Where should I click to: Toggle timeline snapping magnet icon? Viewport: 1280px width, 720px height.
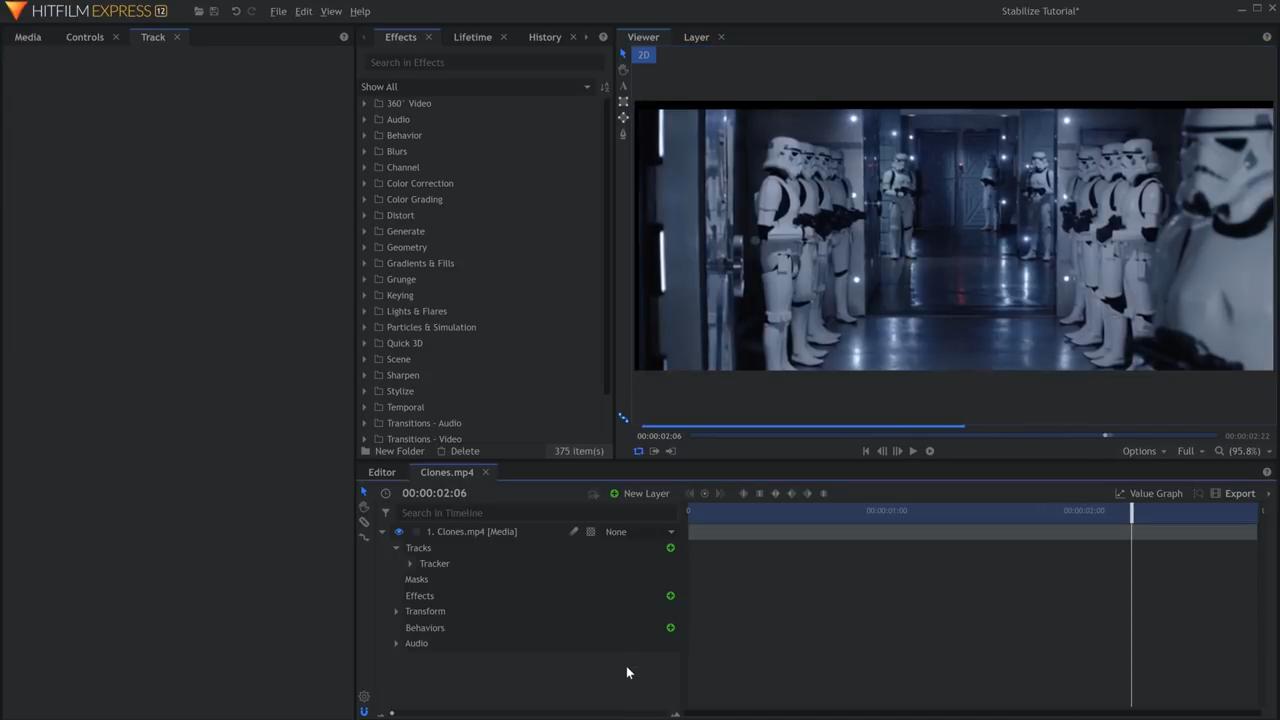364,712
